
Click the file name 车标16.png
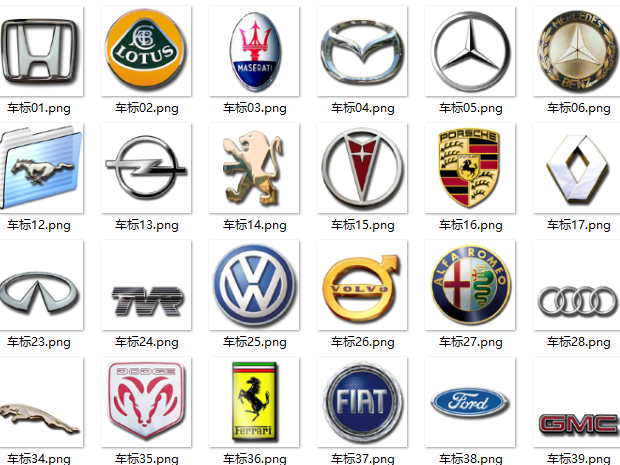click(x=471, y=225)
